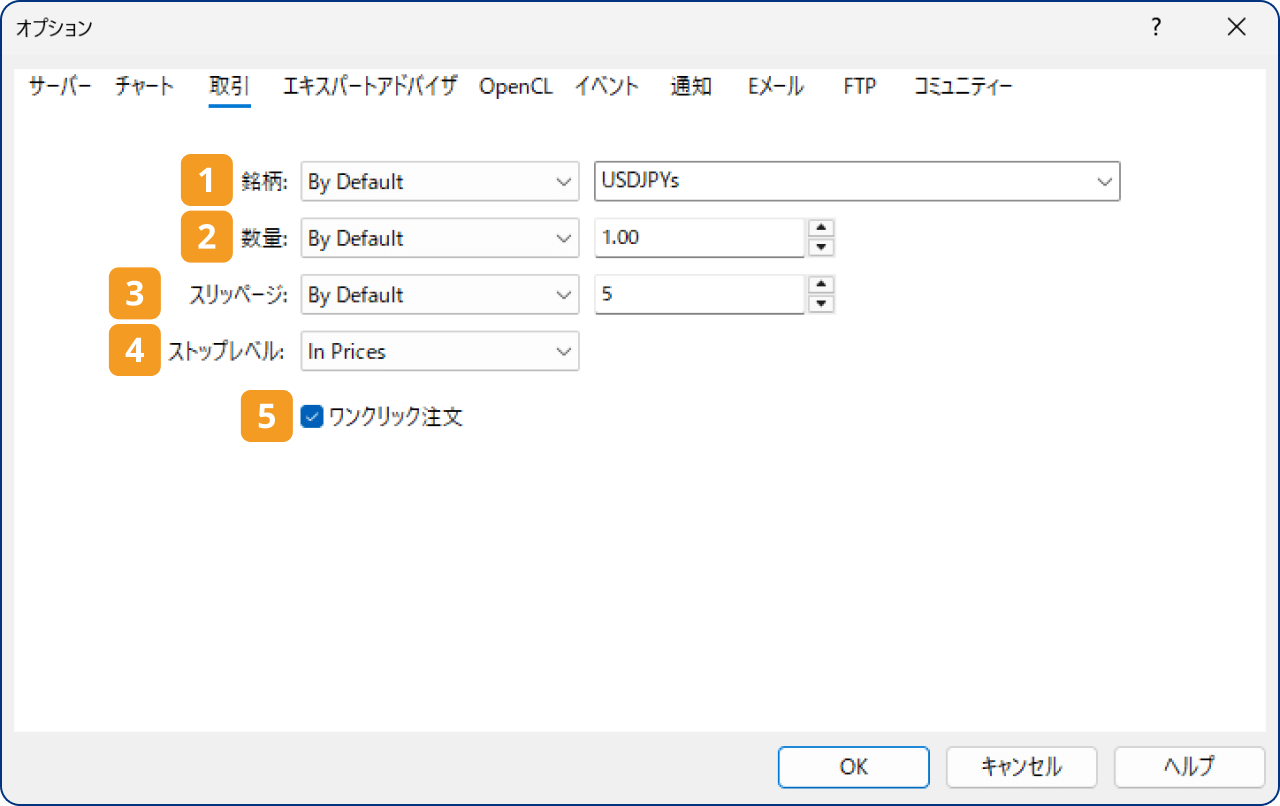Screen dimensions: 1280x806
Task: Open the FTP tab
Action: 858,86
